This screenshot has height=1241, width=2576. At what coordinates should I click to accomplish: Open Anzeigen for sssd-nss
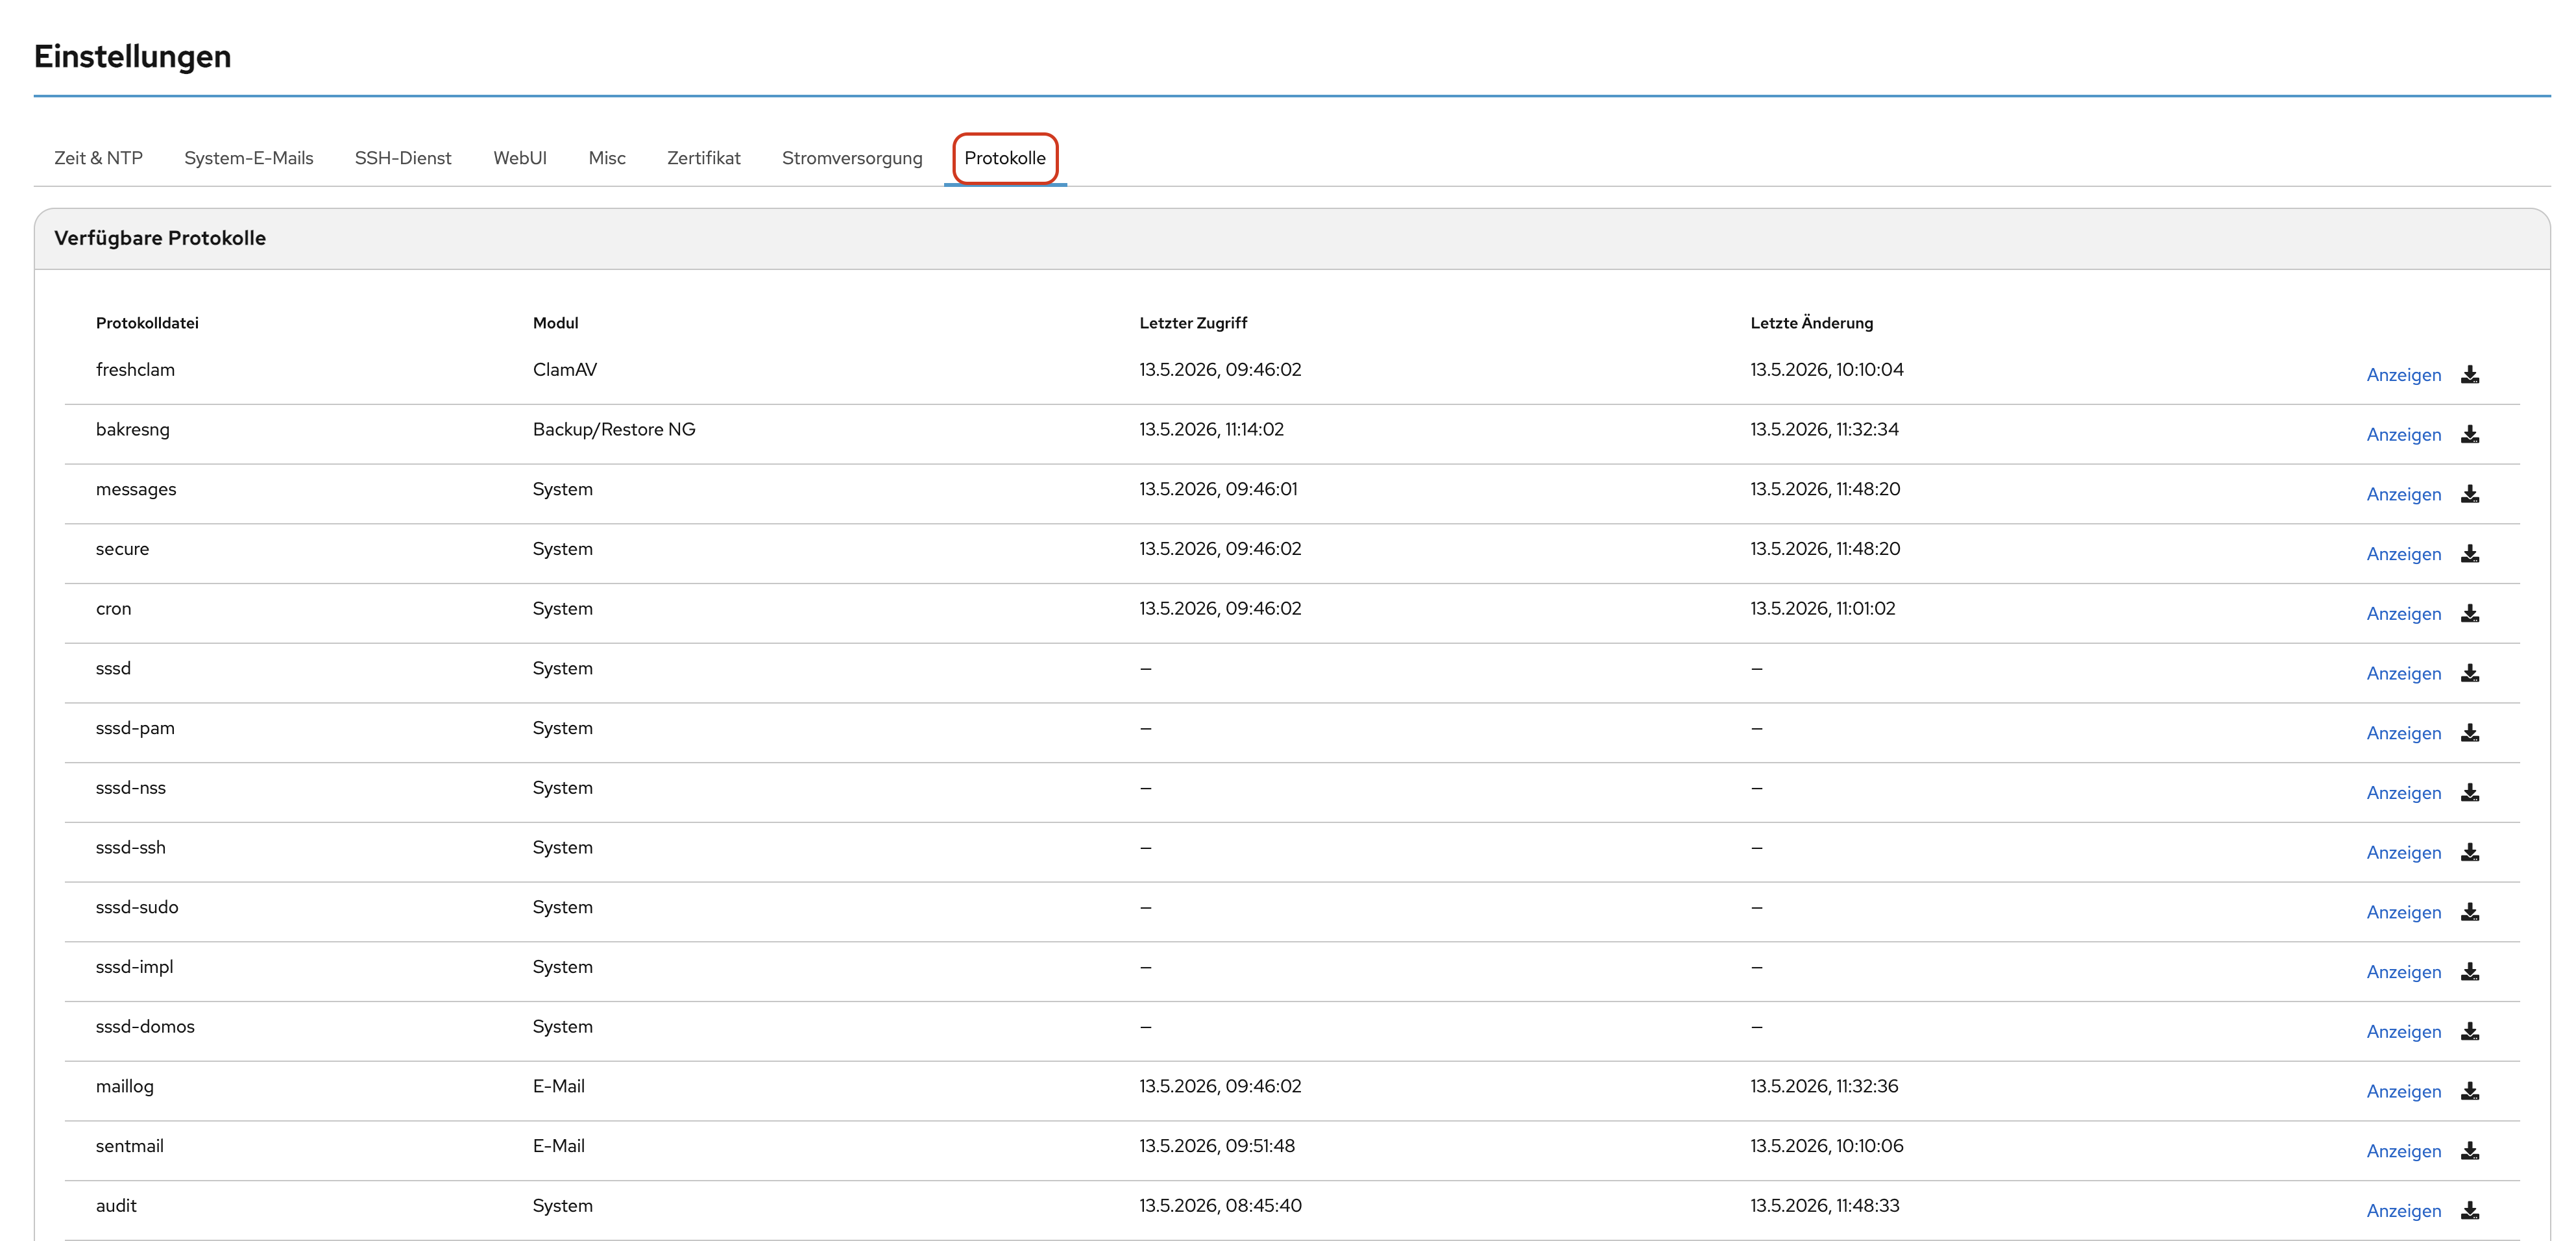pyautogui.click(x=2403, y=793)
